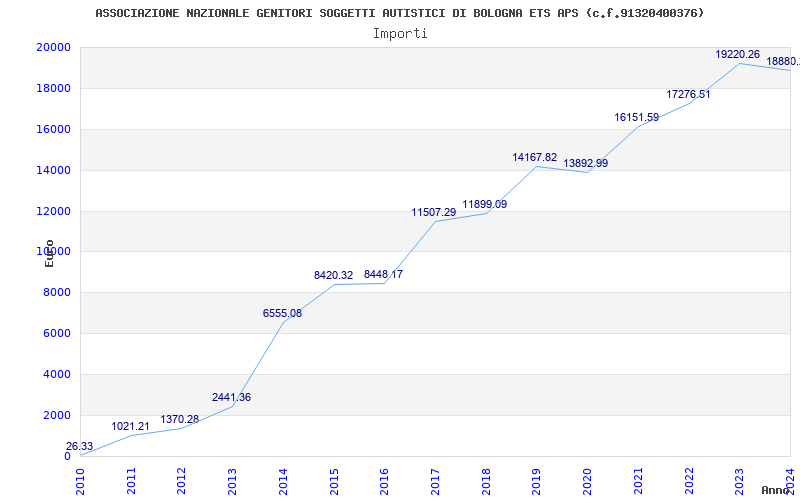This screenshot has width=800, height=500.
Task: Click the x-axis year 2014
Action: tap(283, 482)
